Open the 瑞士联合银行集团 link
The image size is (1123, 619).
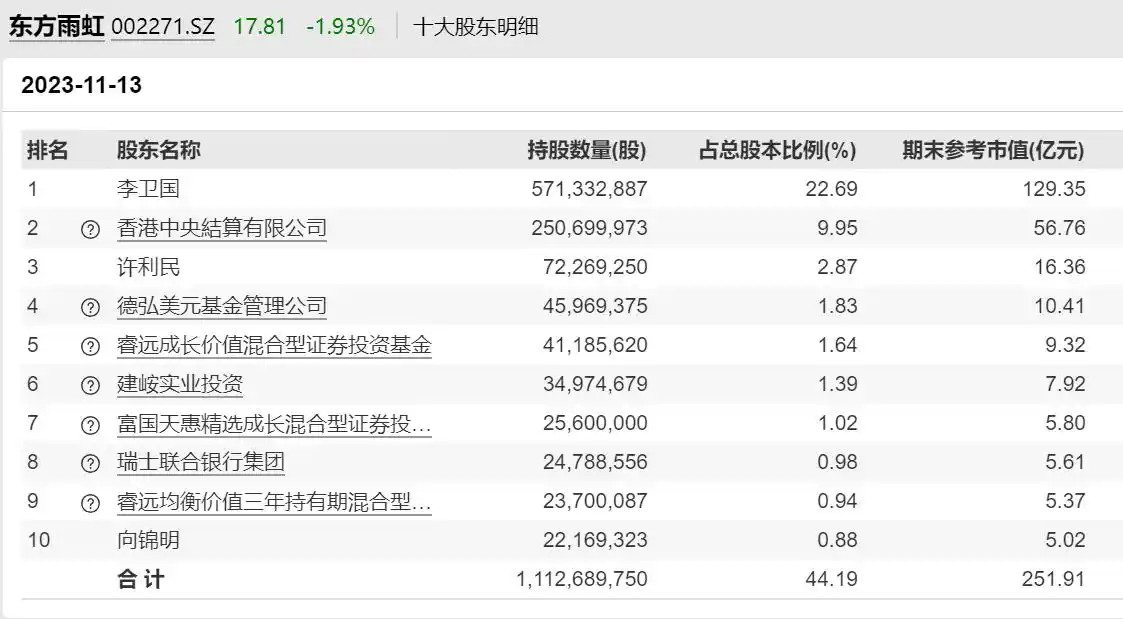(200, 462)
